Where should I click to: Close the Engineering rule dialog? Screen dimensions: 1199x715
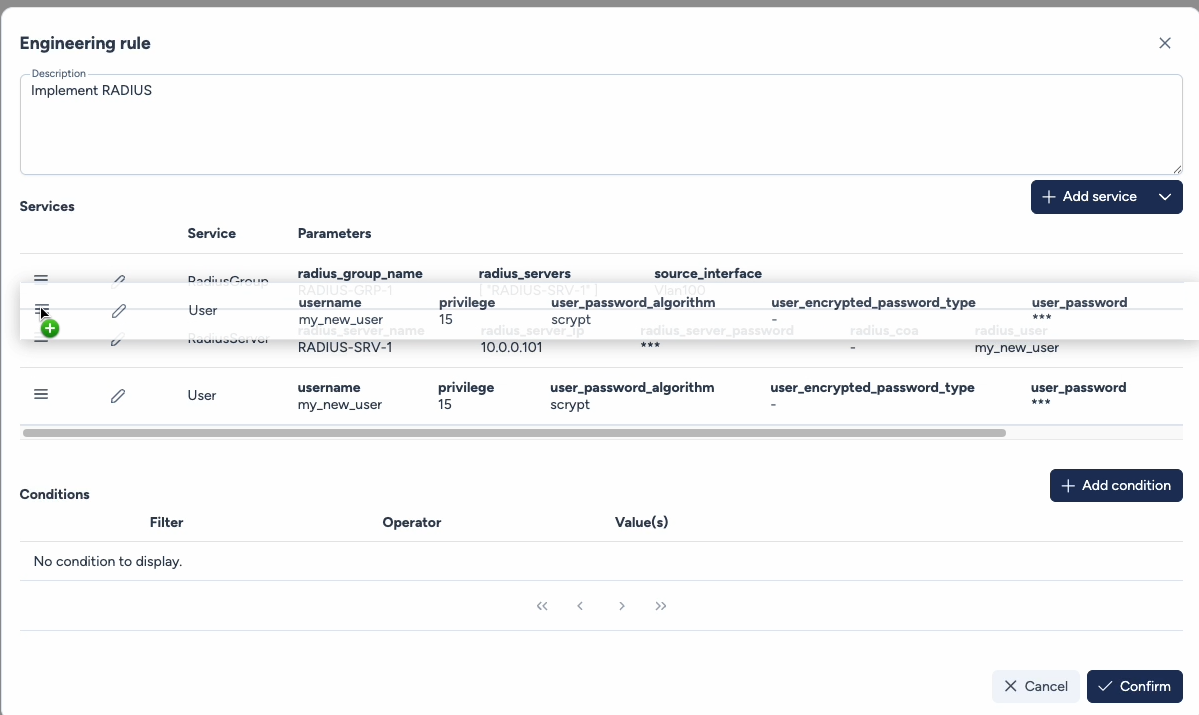click(x=1164, y=43)
